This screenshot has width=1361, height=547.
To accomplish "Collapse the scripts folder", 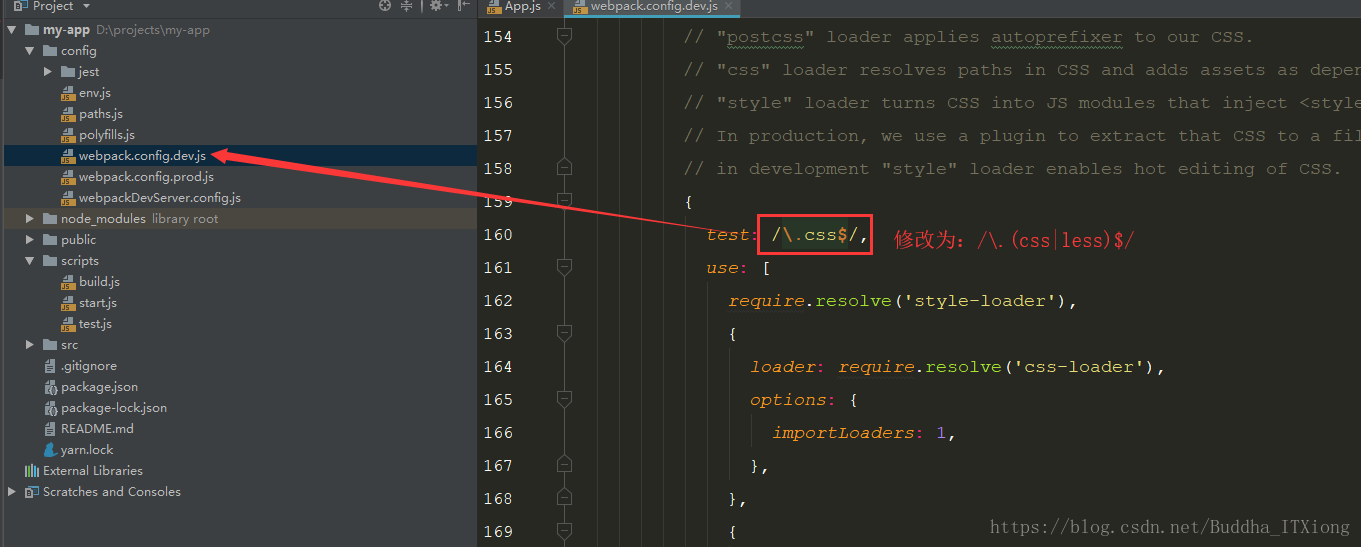I will click(x=30, y=261).
